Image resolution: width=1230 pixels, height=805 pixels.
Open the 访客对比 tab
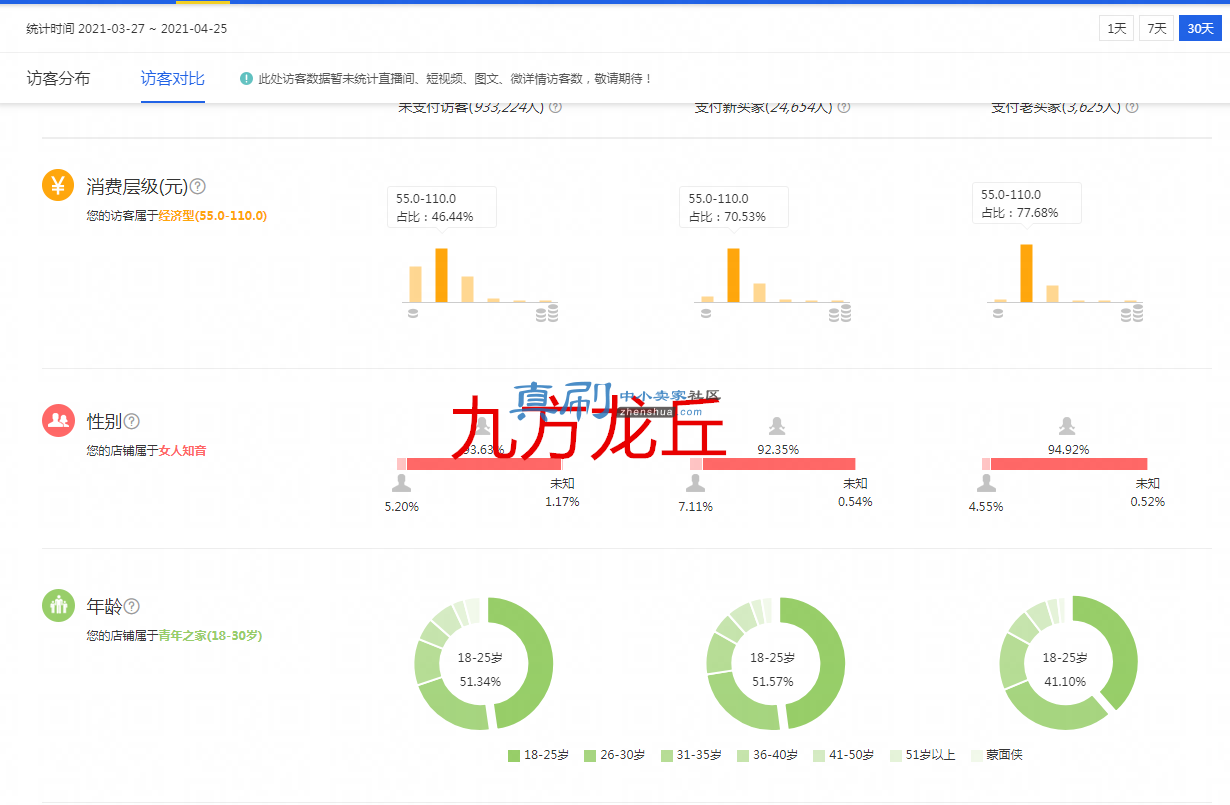pos(173,78)
